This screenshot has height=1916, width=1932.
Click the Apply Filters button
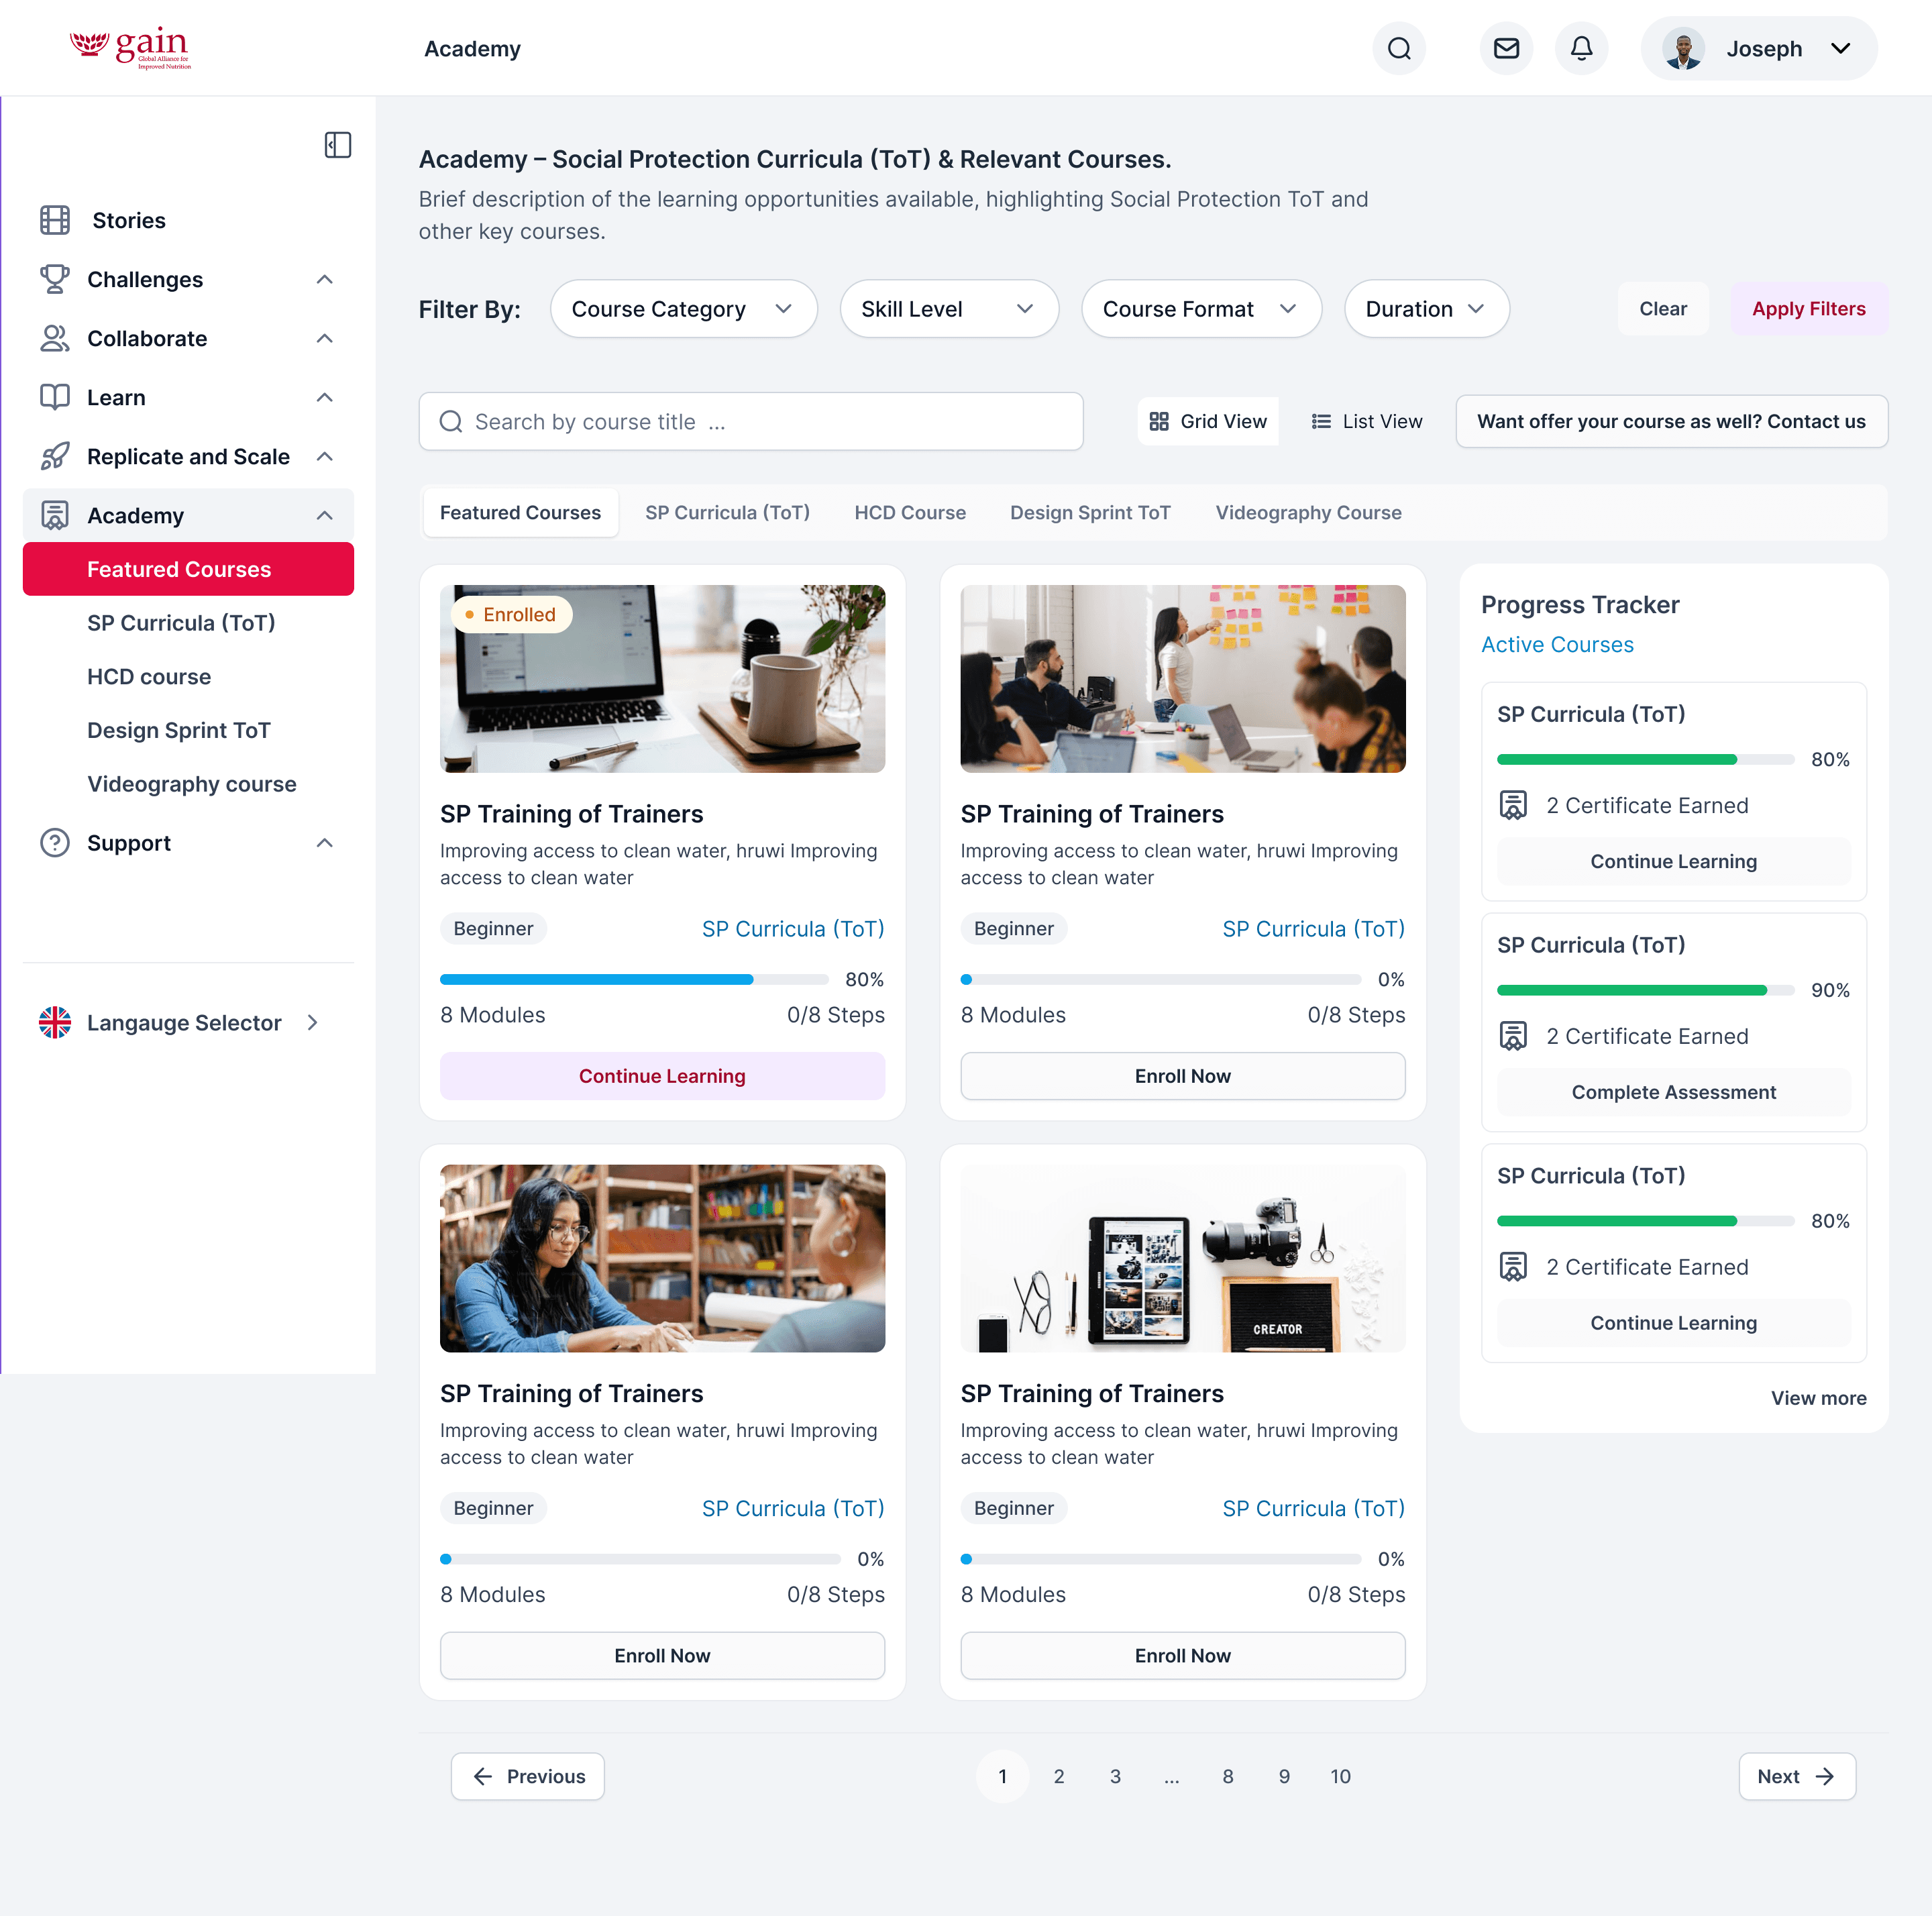click(1808, 309)
